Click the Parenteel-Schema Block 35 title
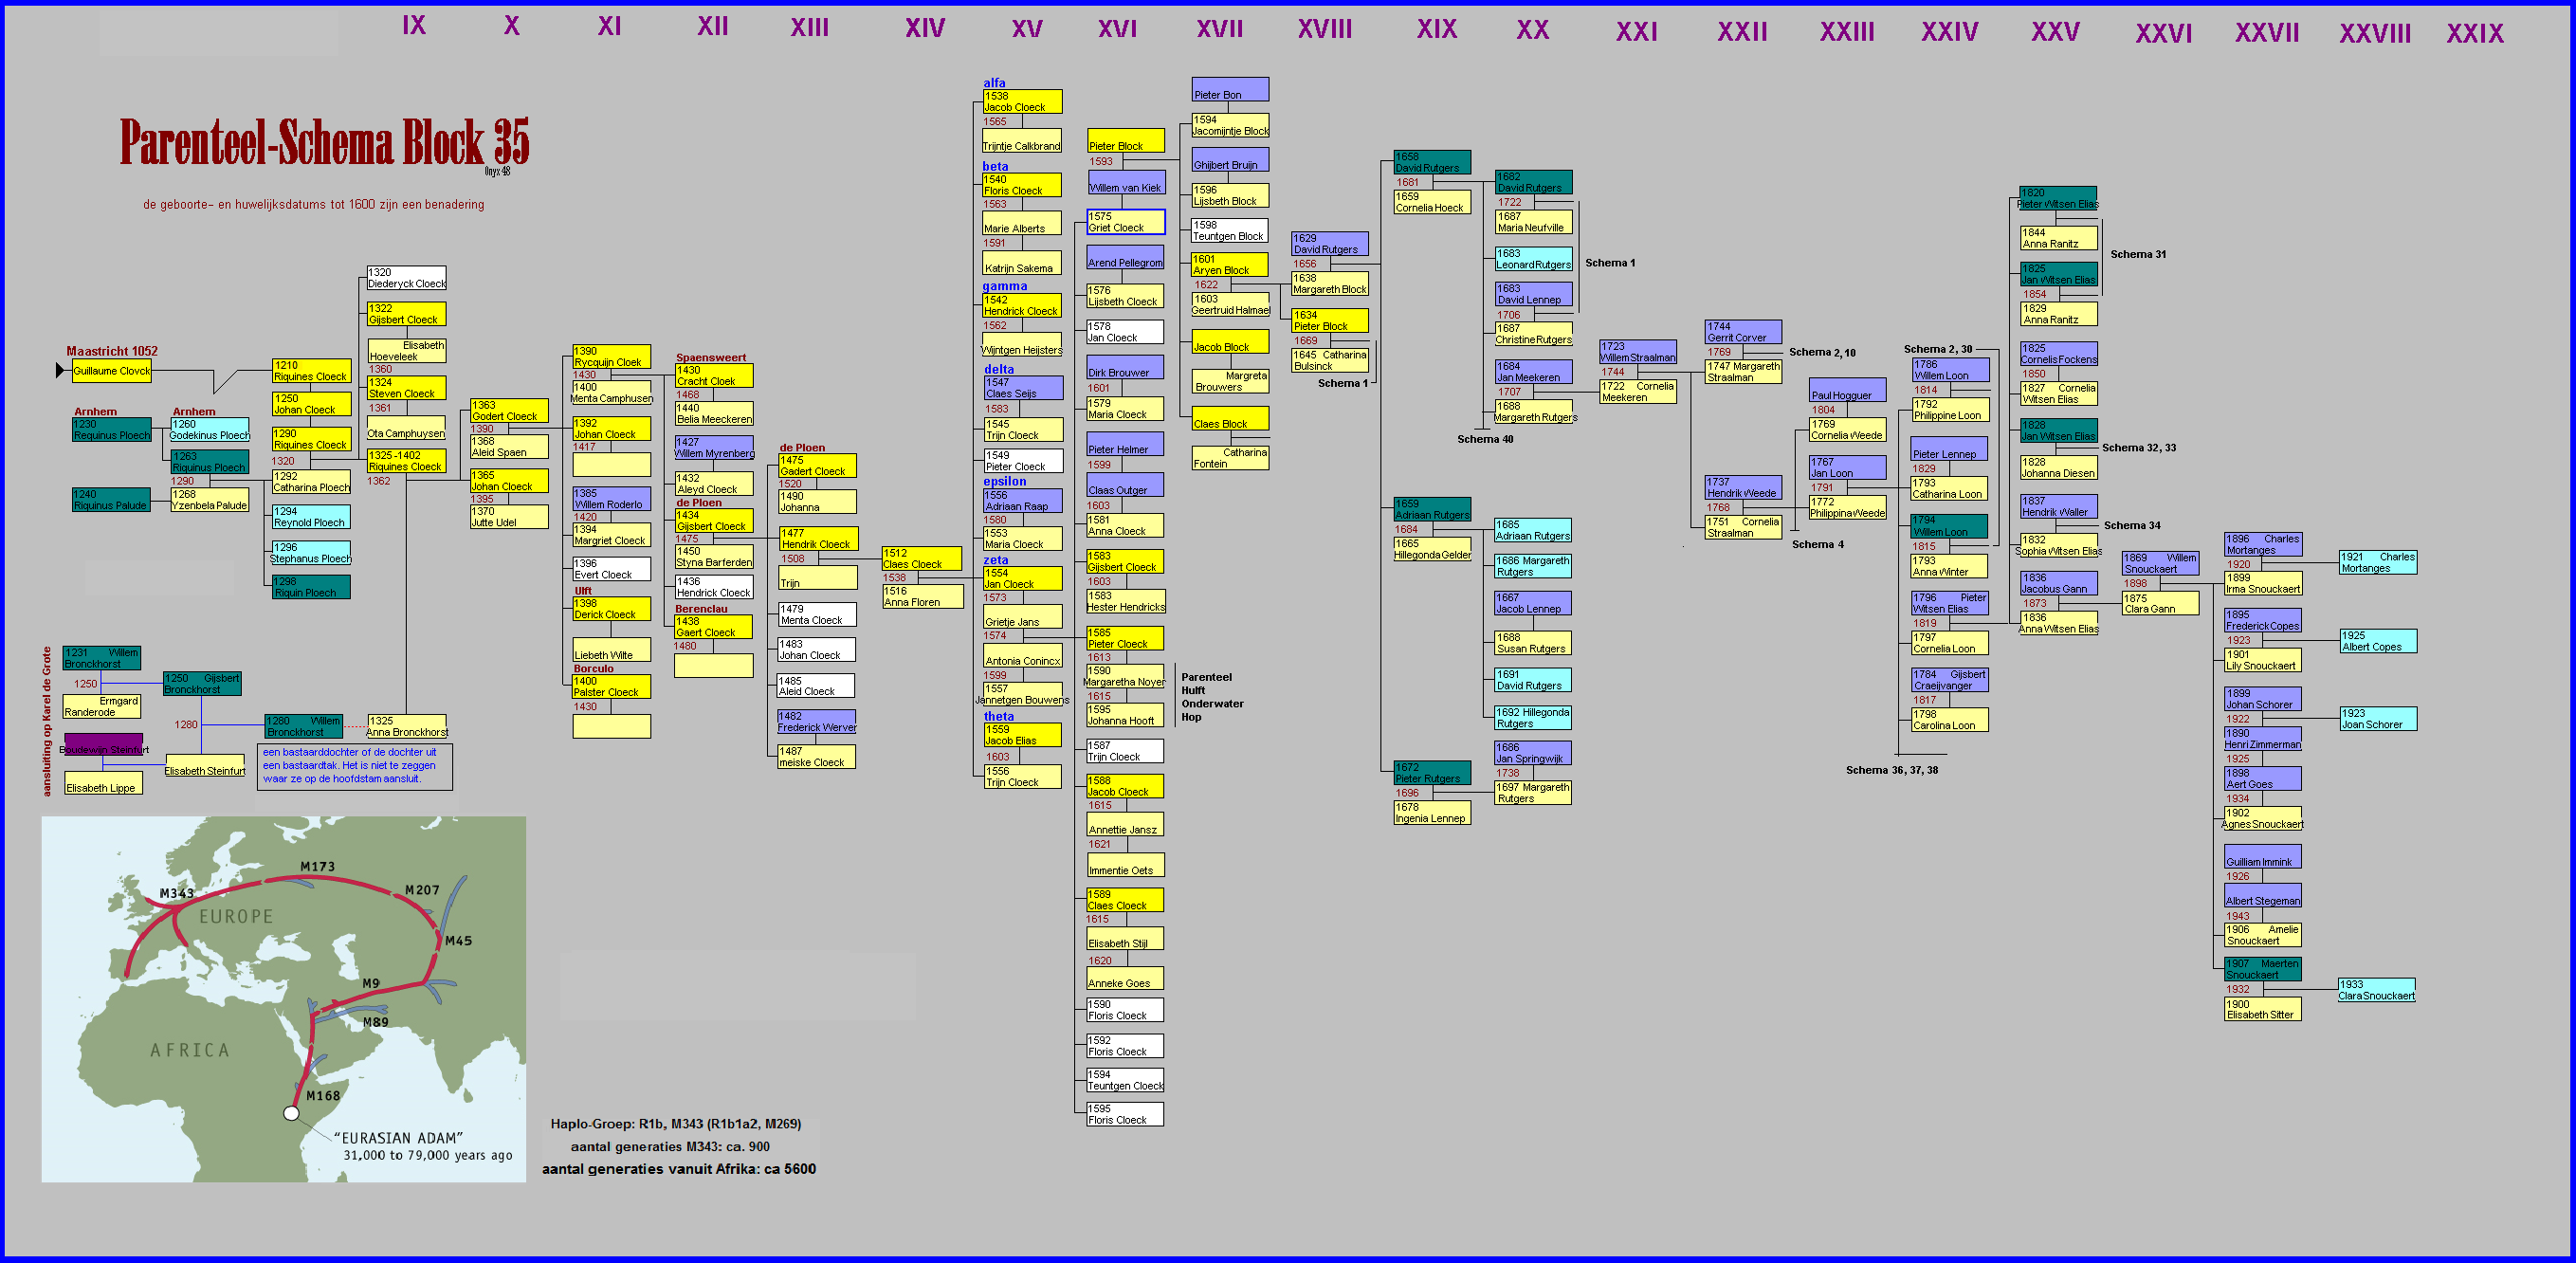Viewport: 2576px width, 1263px height. pyautogui.click(x=324, y=142)
